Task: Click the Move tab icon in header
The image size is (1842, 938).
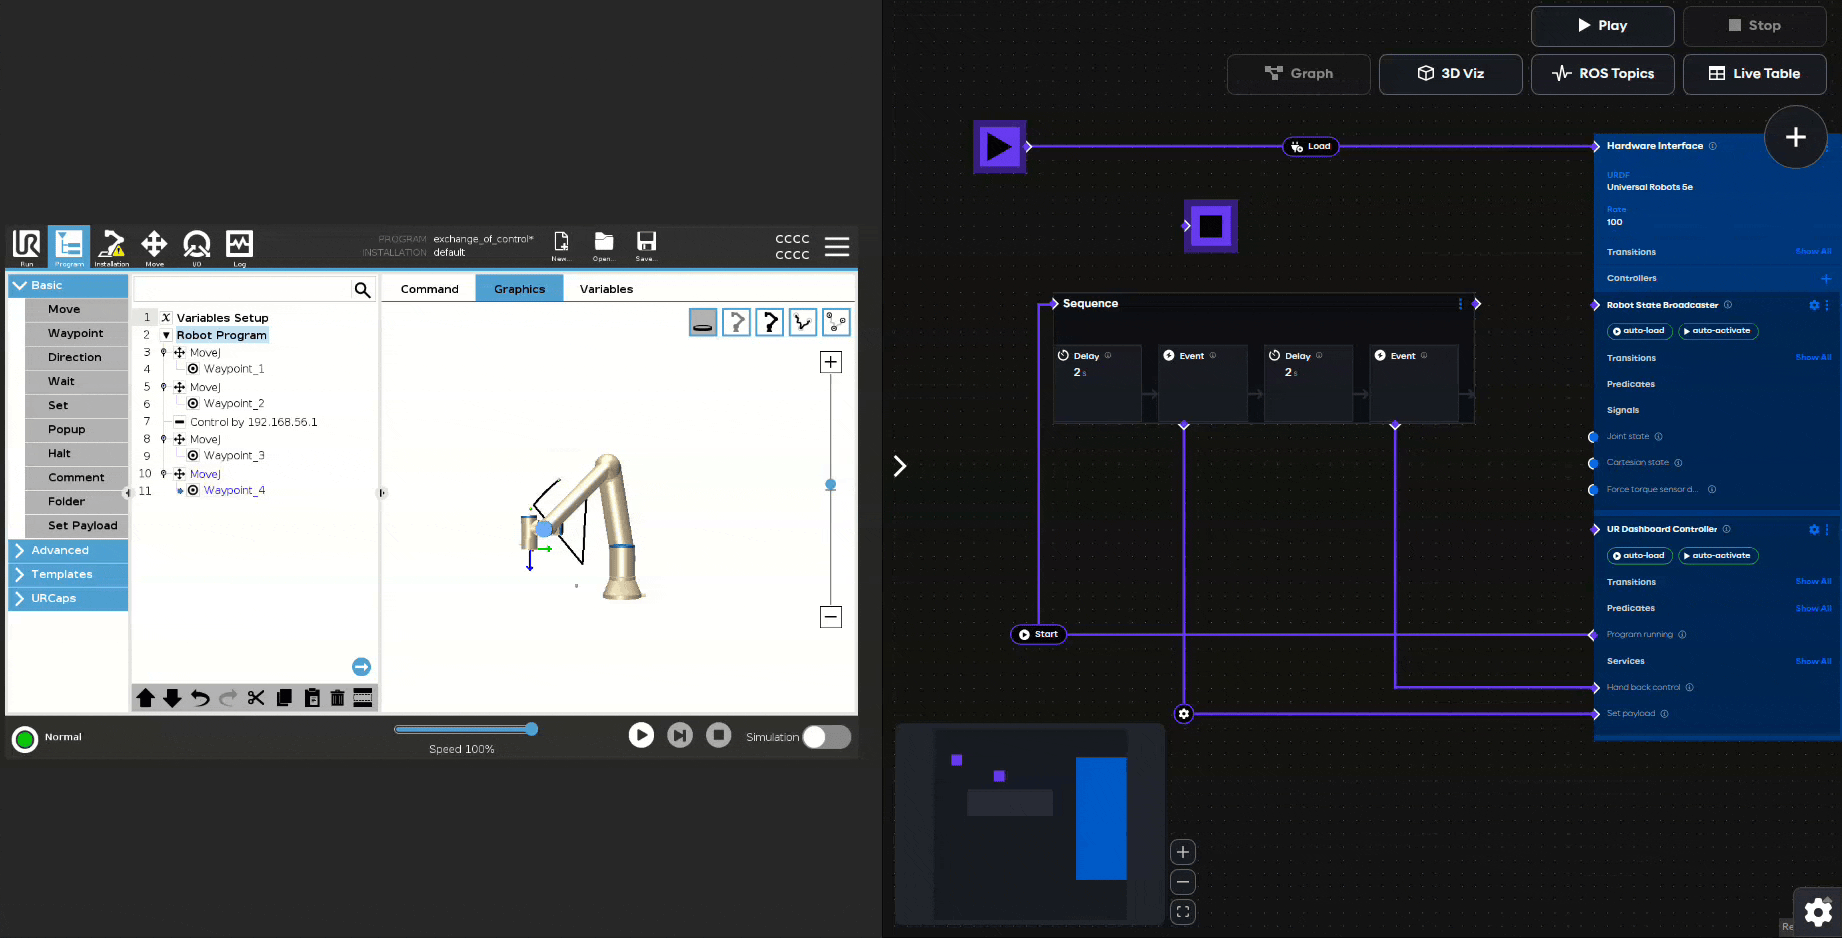Action: click(154, 246)
